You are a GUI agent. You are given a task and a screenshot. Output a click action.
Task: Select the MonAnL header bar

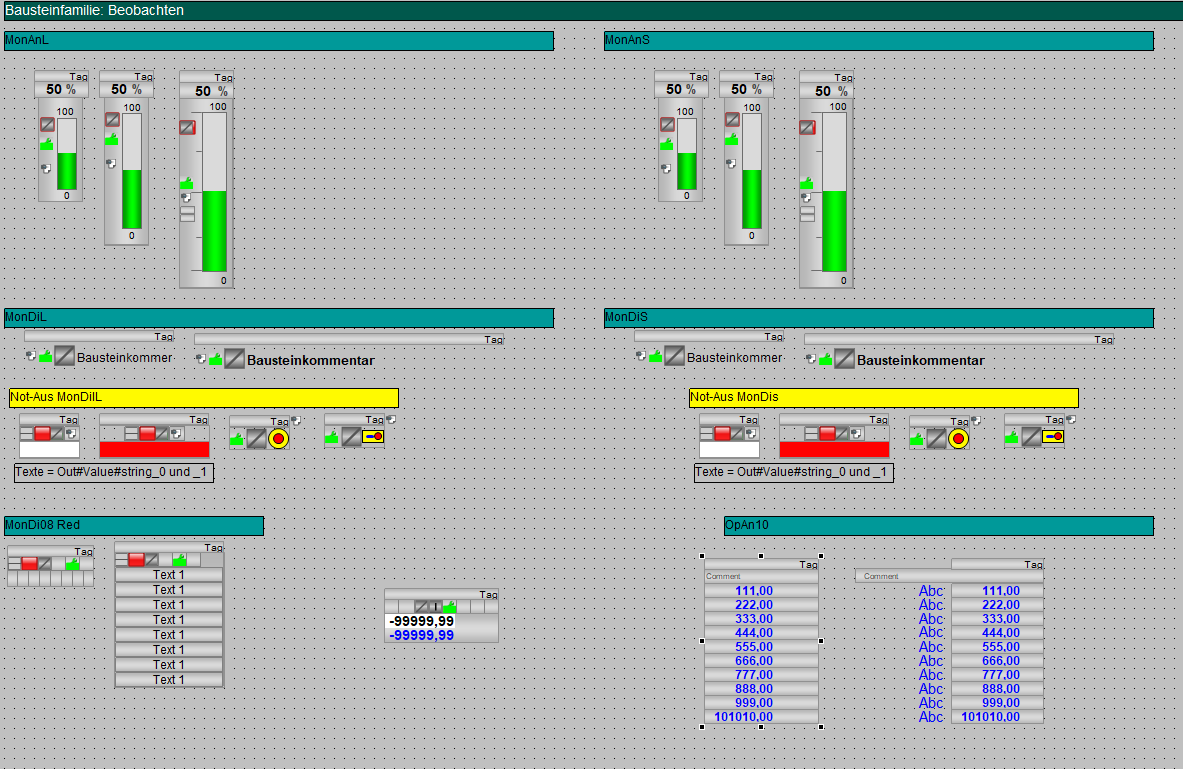click(278, 40)
